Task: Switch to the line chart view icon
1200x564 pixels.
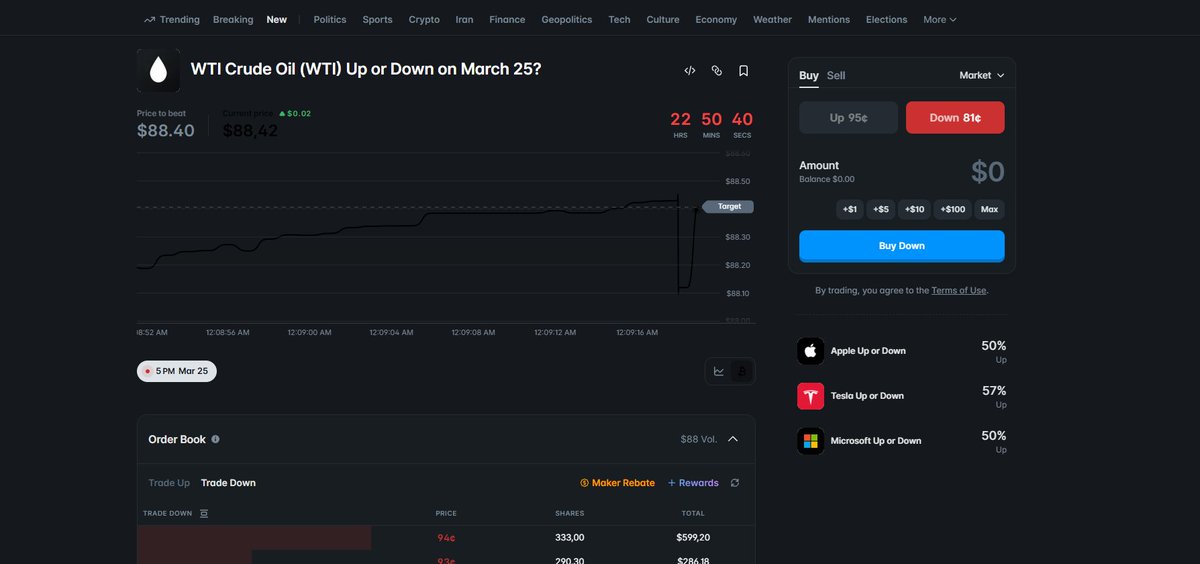Action: (718, 371)
